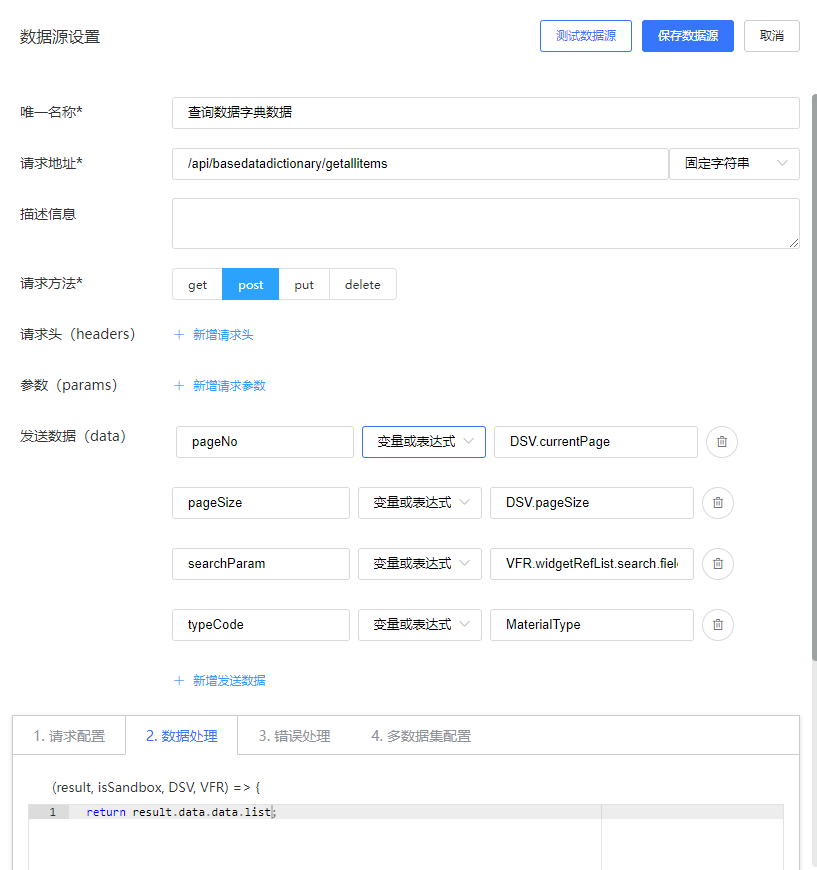Select the get request method
This screenshot has height=870, width=817.
coord(197,285)
